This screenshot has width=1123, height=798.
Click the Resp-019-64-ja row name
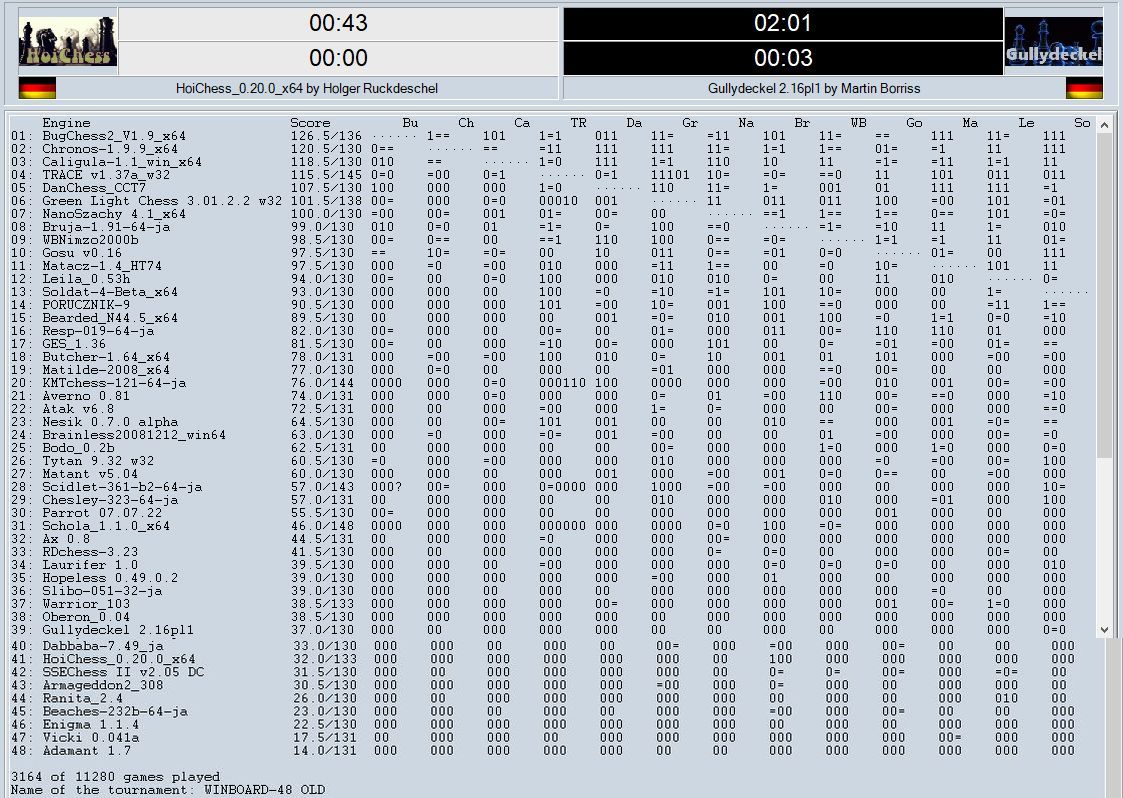pyautogui.click(x=98, y=331)
